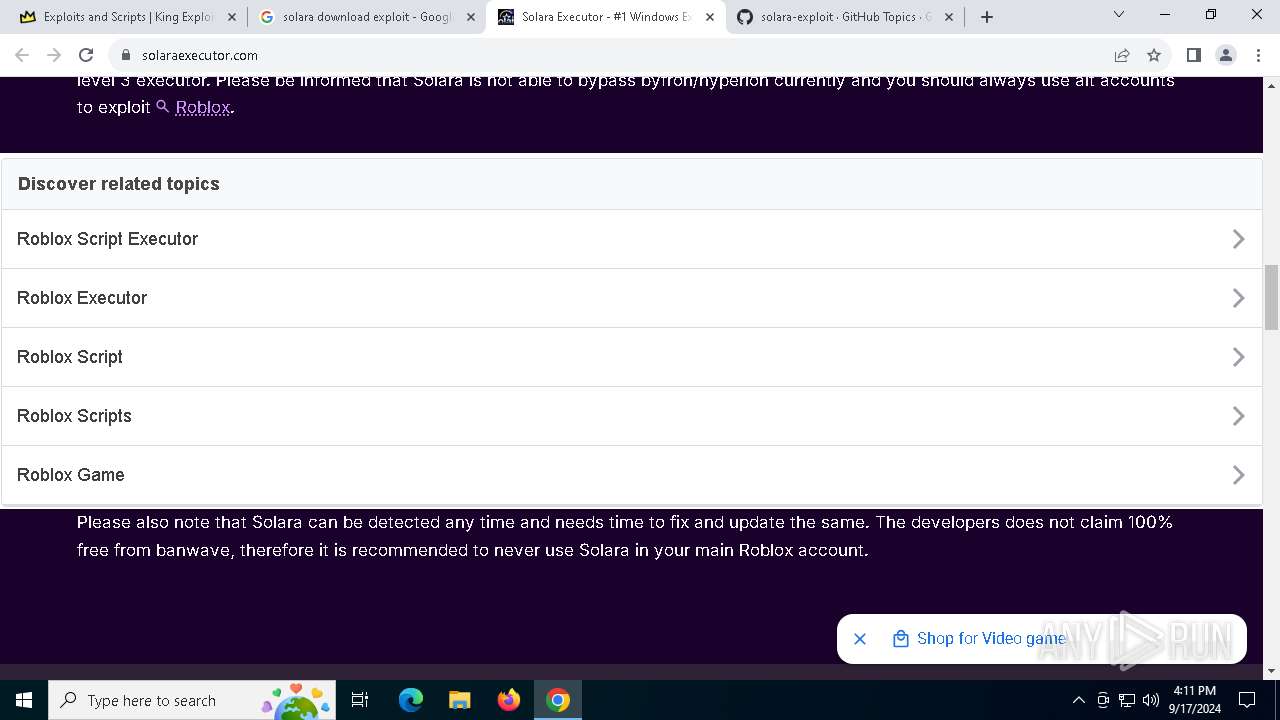Expand chevron for Roblox Executor
This screenshot has width=1280, height=720.
(x=1238, y=298)
